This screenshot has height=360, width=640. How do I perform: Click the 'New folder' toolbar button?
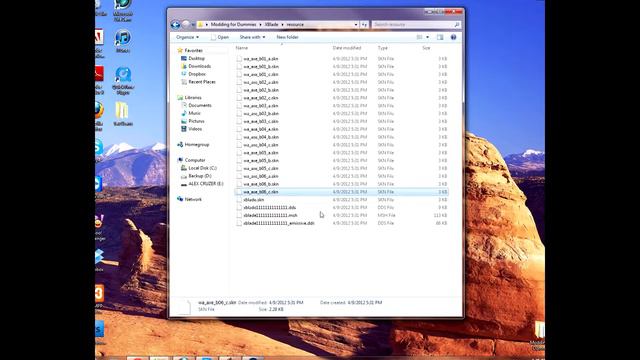pos(287,37)
